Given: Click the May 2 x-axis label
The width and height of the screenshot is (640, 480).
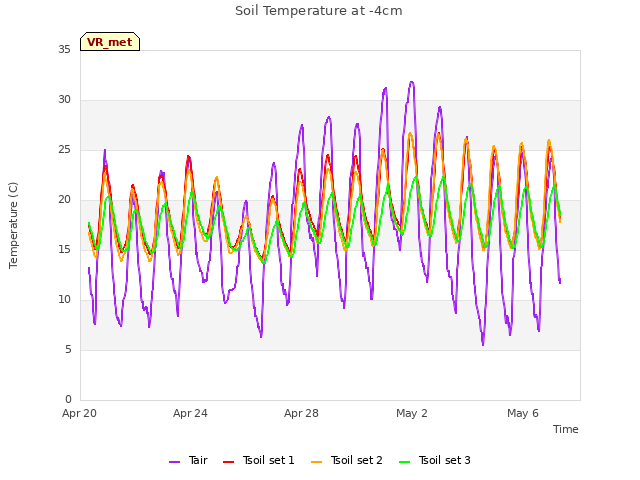Looking at the screenshot, I should (411, 413).
